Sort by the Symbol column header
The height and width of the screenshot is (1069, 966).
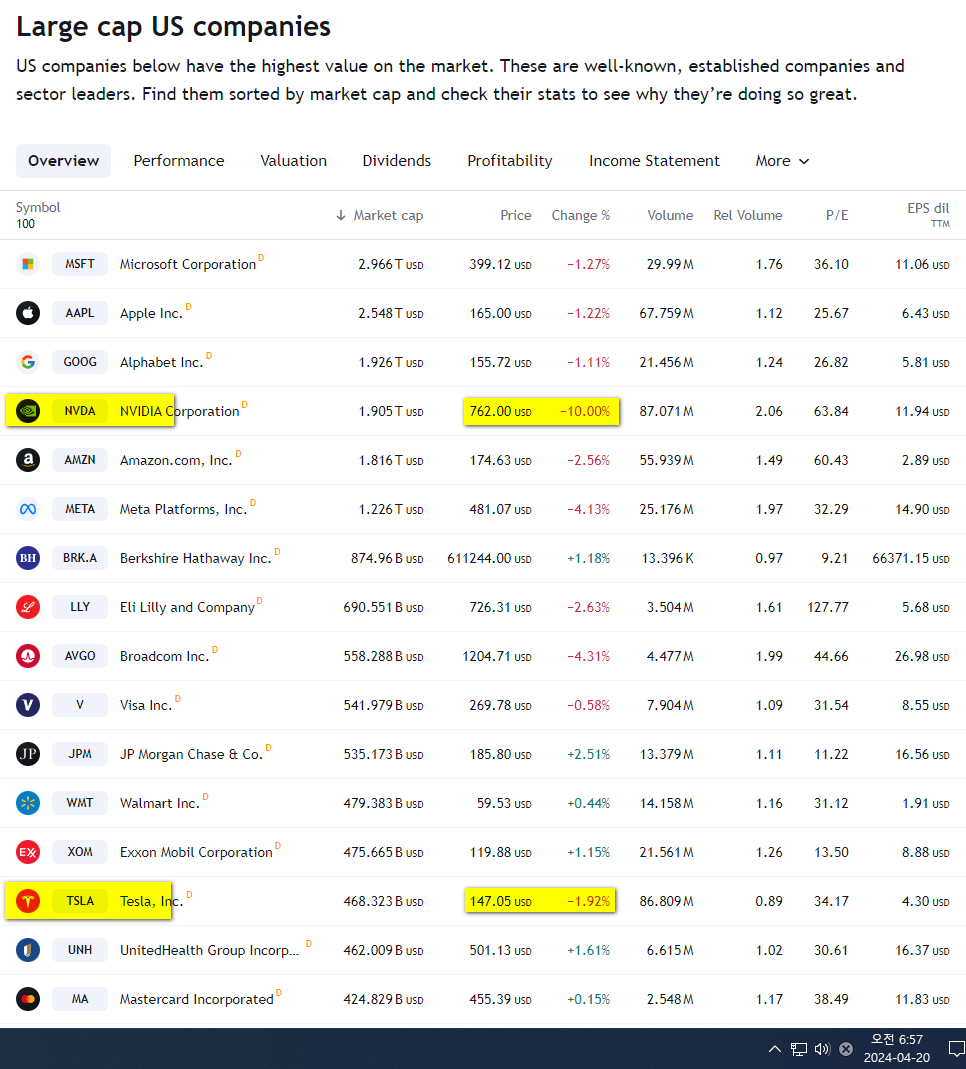[38, 207]
